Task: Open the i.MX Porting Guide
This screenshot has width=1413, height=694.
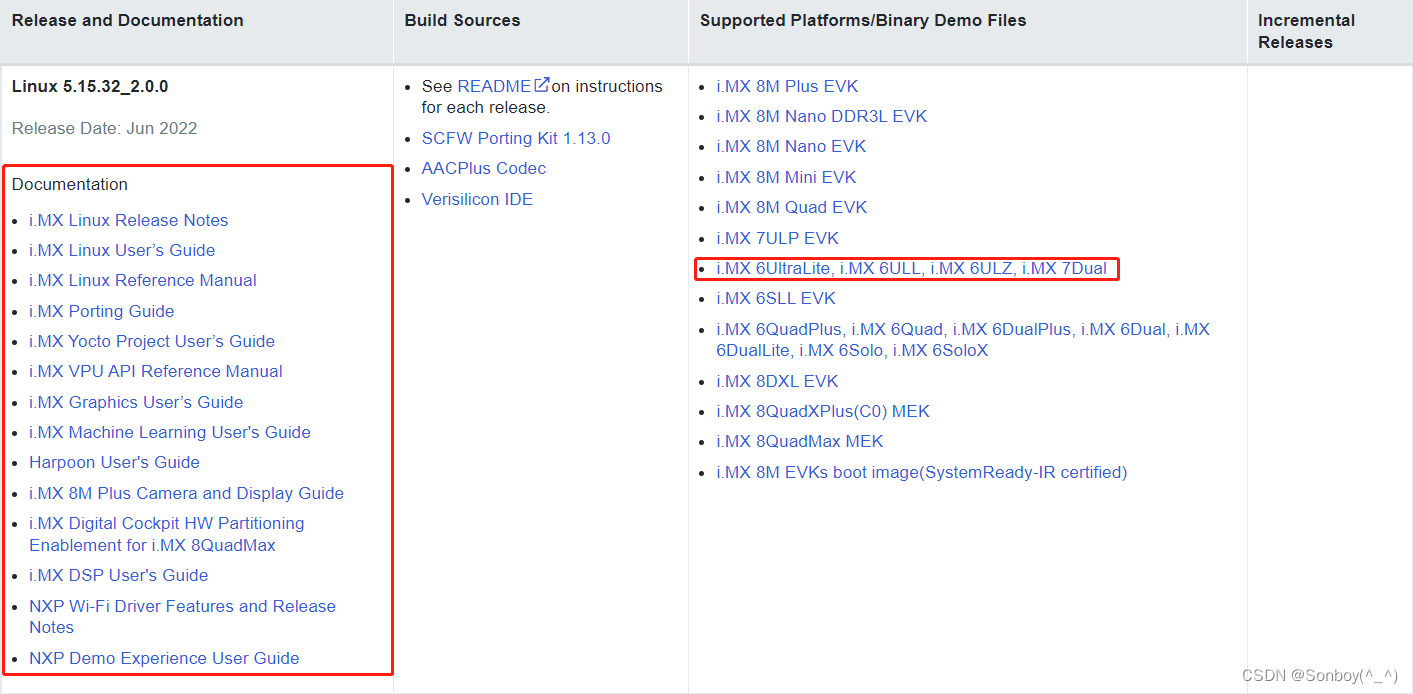Action: pyautogui.click(x=102, y=311)
